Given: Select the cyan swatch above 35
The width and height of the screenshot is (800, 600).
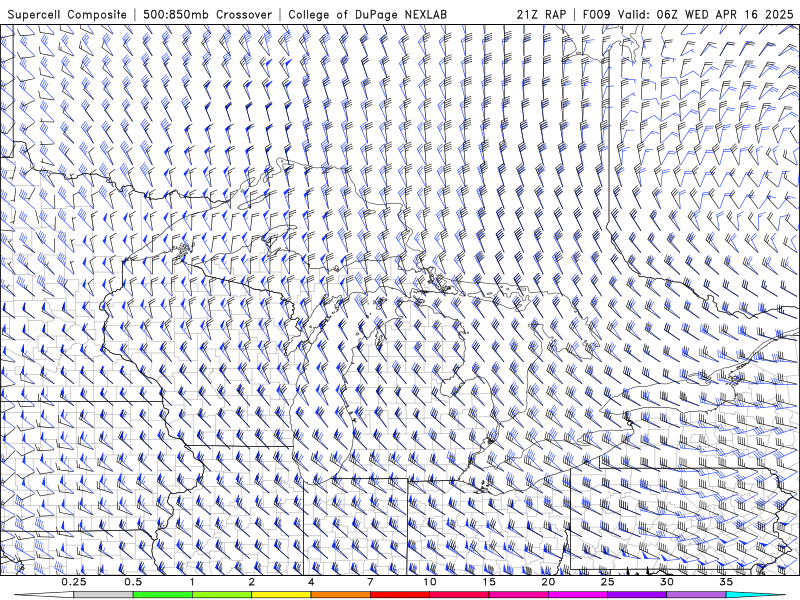Looking at the screenshot, I should coord(756,595).
